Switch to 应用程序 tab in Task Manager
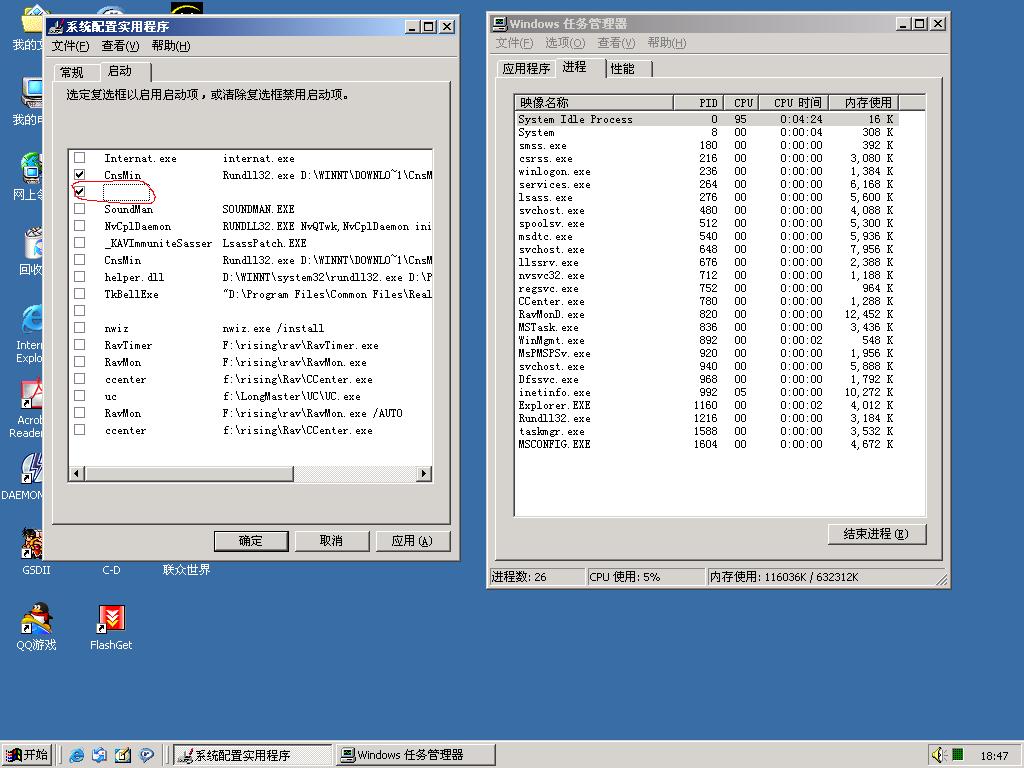 pos(526,69)
